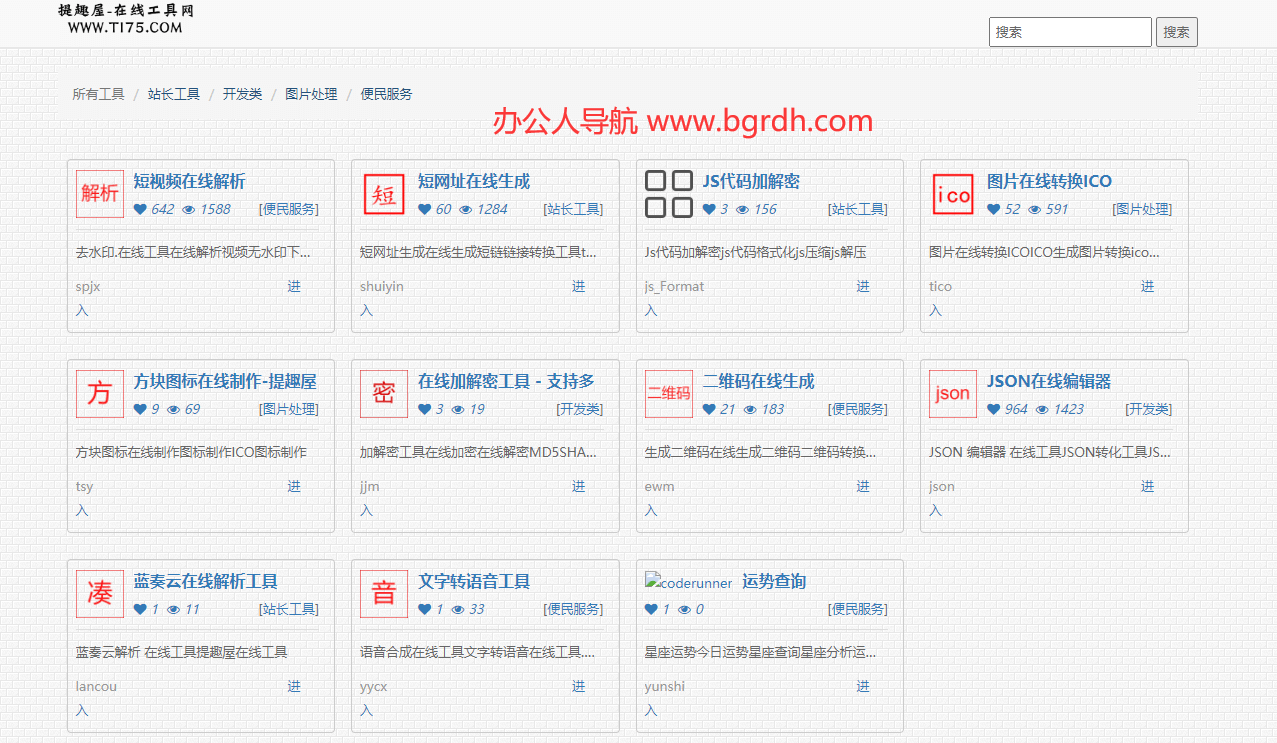This screenshot has width=1277, height=743.
Task: Click the red 二维码 QR code icon
Action: (x=669, y=394)
